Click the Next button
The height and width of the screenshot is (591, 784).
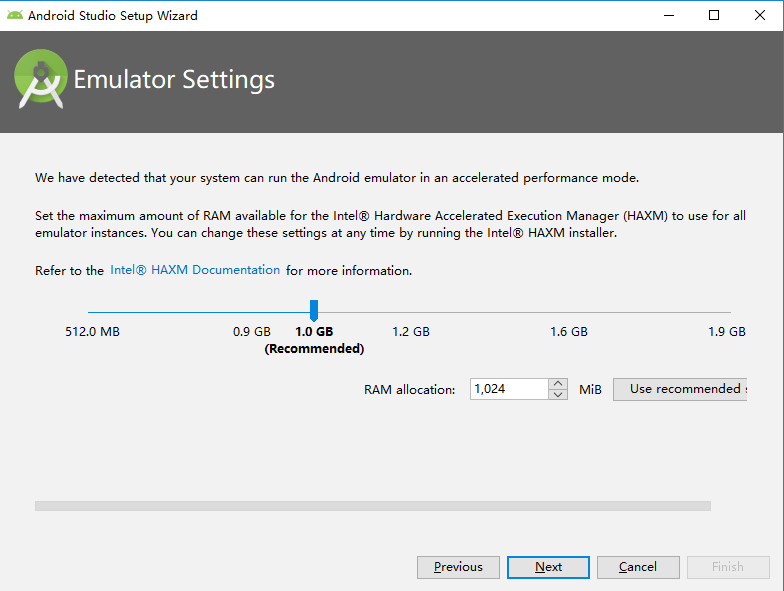click(x=548, y=567)
